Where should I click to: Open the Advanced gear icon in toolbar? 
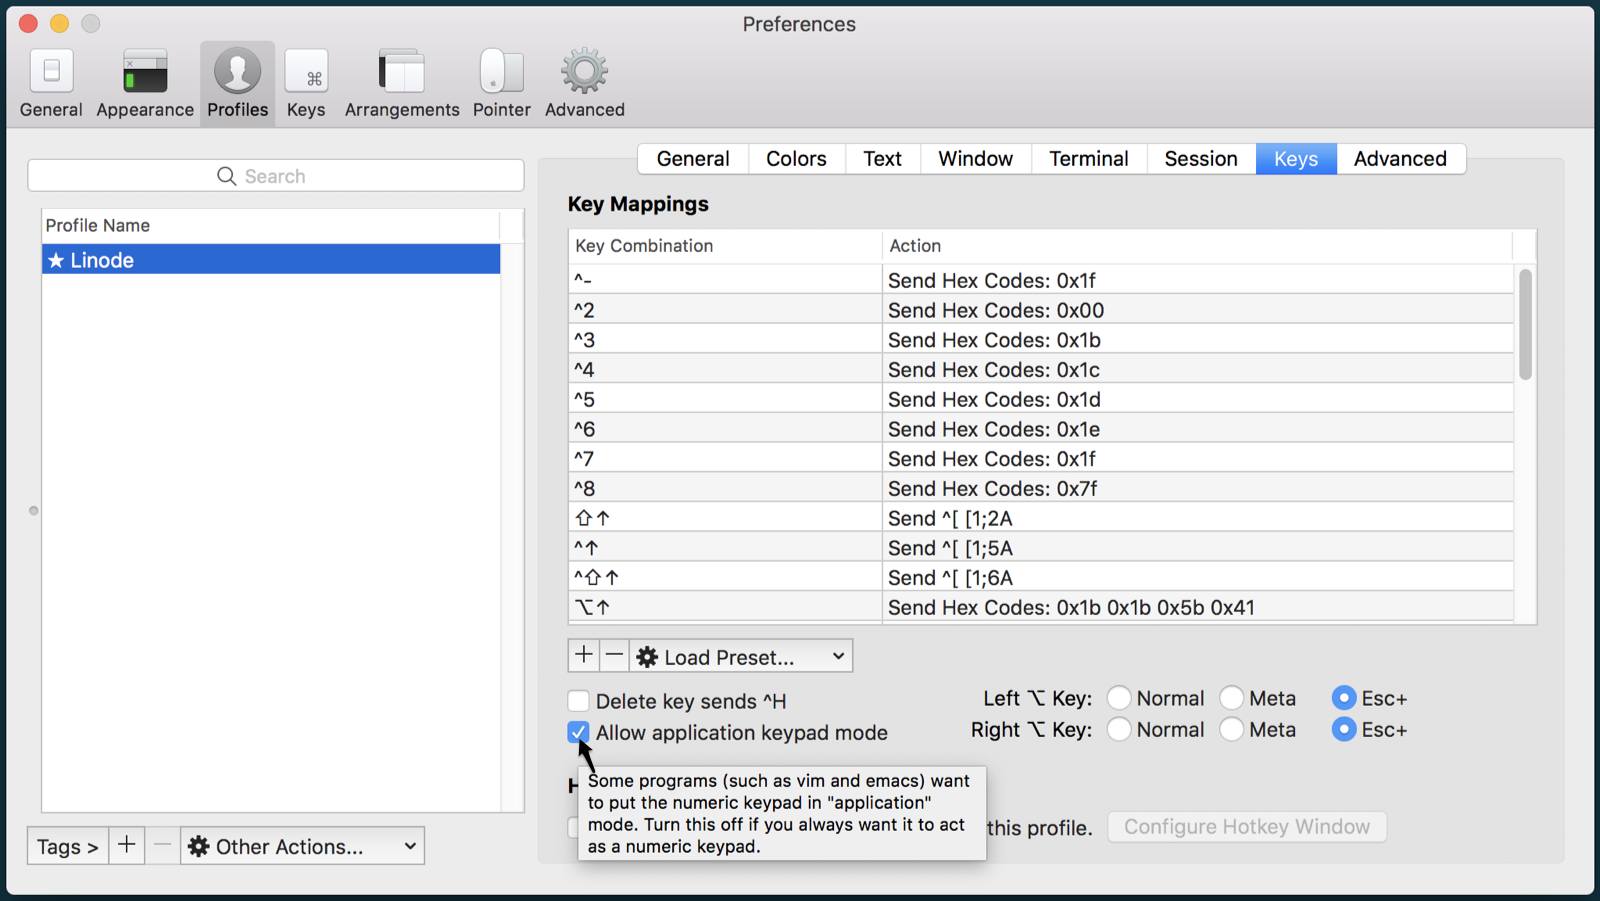point(585,84)
